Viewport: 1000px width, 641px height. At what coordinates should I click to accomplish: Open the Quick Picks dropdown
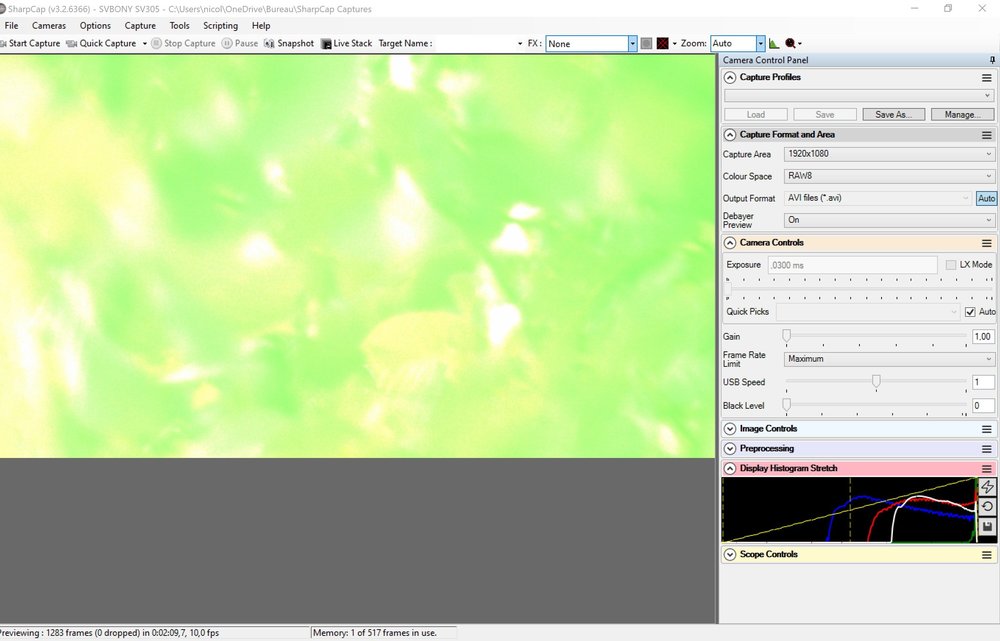pyautogui.click(x=868, y=312)
